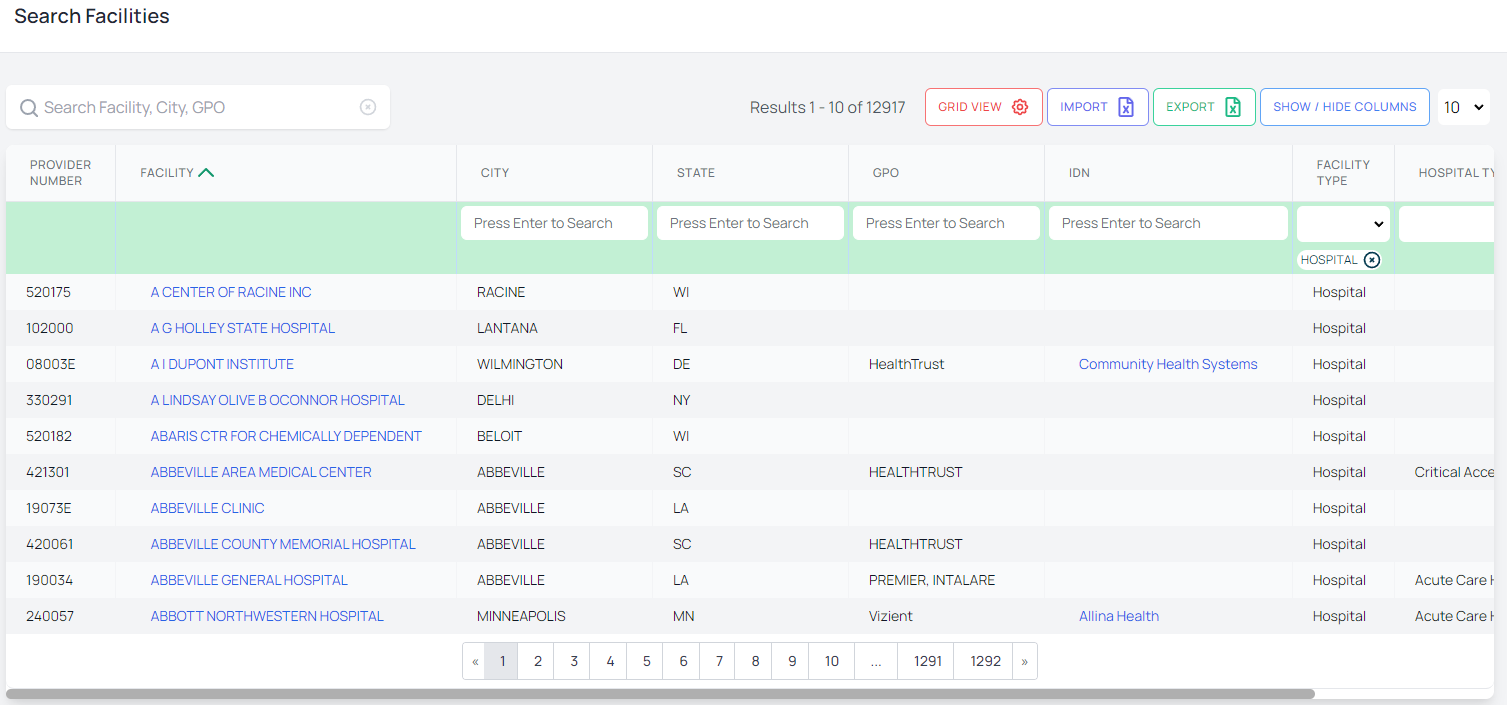
Task: Click the gear icon in Grid View
Action: click(1020, 107)
